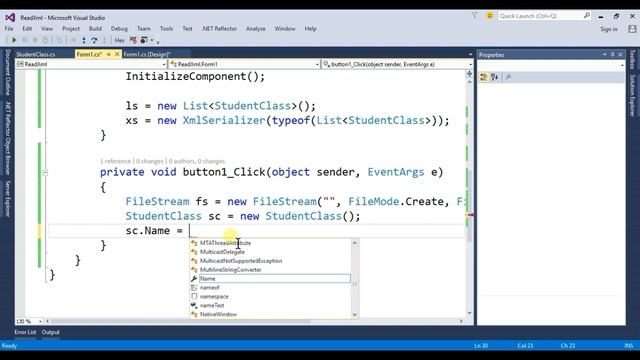Click Alphabetical sort in Properties panel

tap(495, 77)
